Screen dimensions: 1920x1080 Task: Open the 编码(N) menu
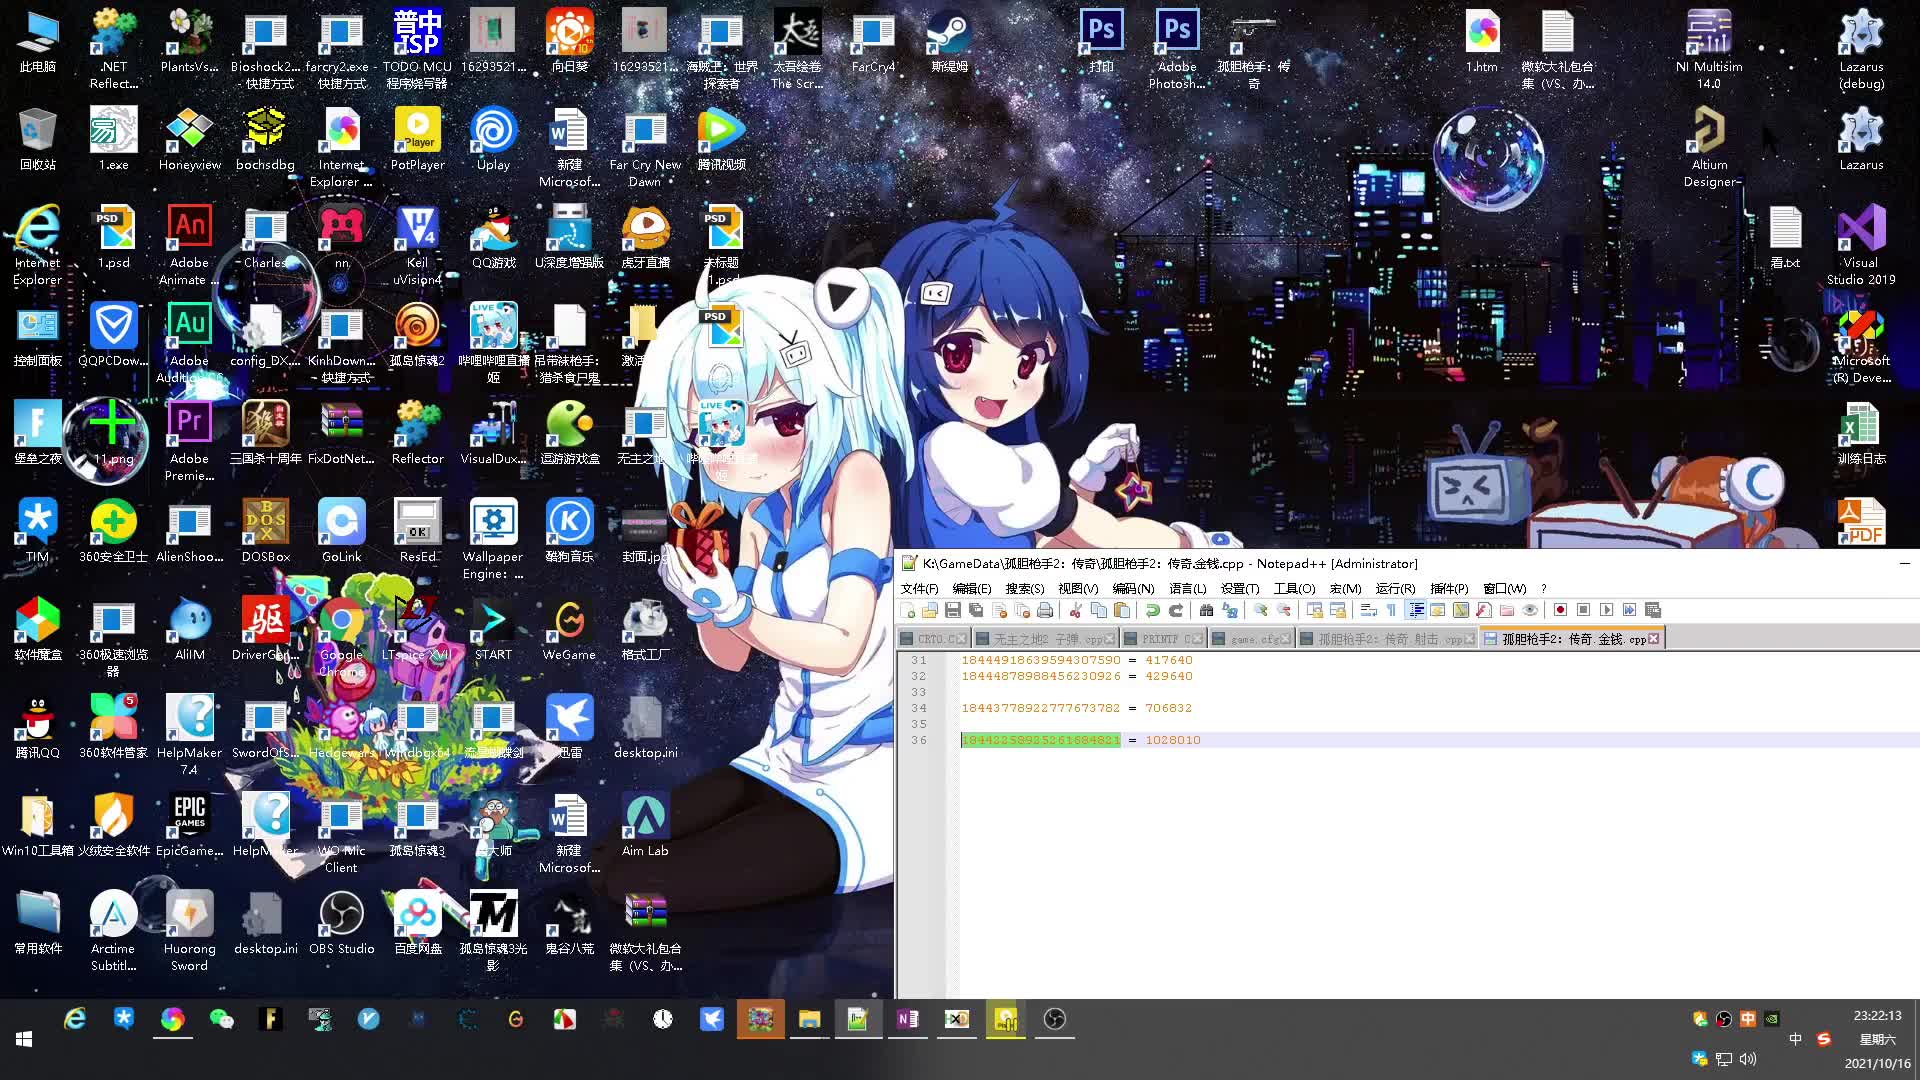[x=1133, y=588]
